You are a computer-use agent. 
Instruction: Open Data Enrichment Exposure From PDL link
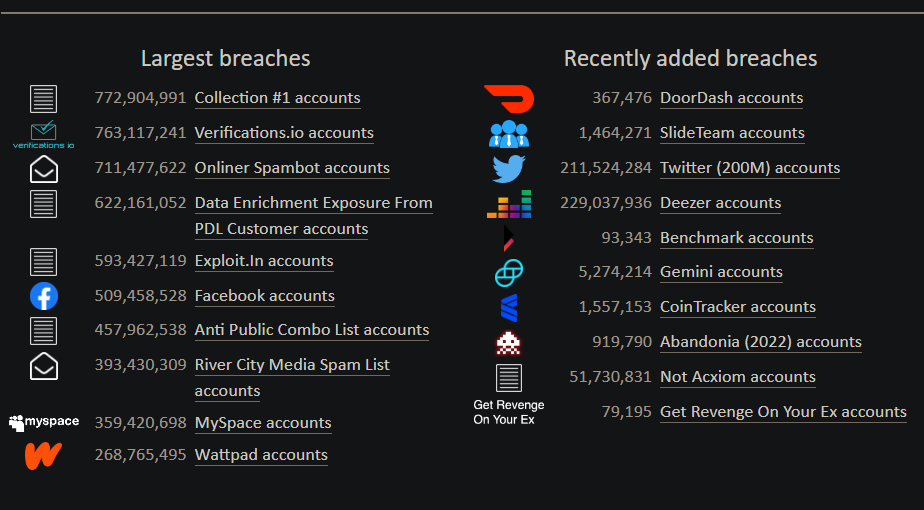[313, 203]
